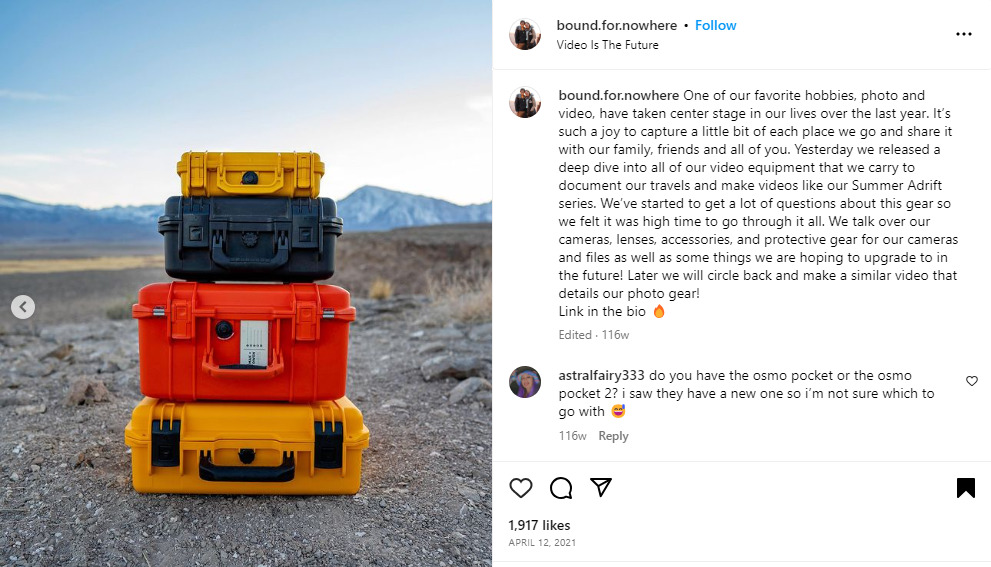The height and width of the screenshot is (567, 991).
Task: Open astralfairy333's profile picture
Action: [x=525, y=382]
